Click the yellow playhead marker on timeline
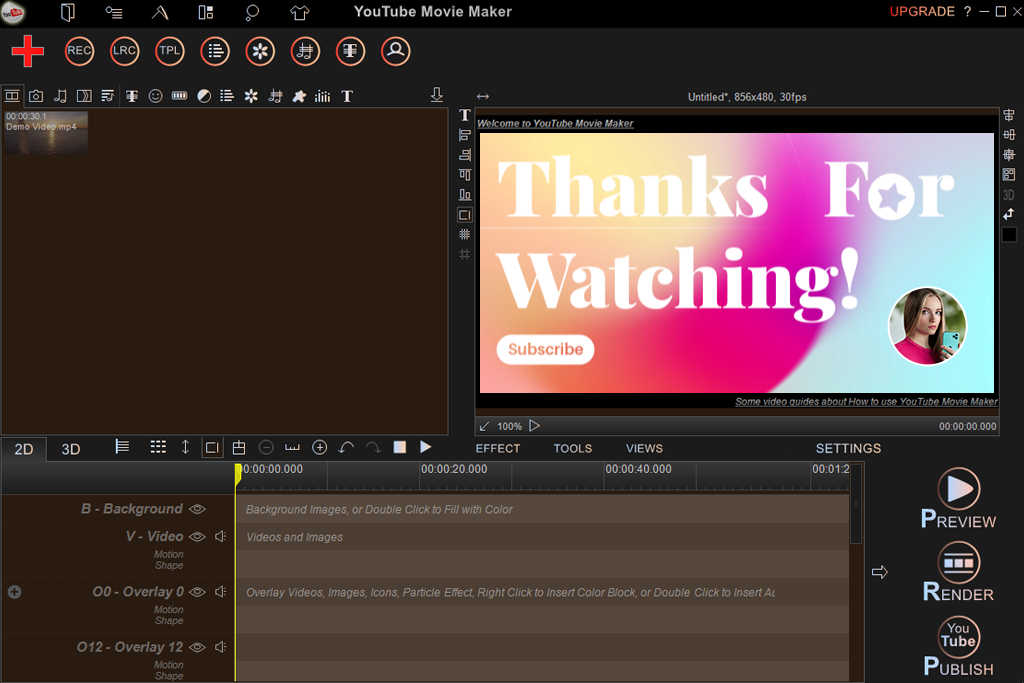Image resolution: width=1024 pixels, height=683 pixels. click(238, 473)
